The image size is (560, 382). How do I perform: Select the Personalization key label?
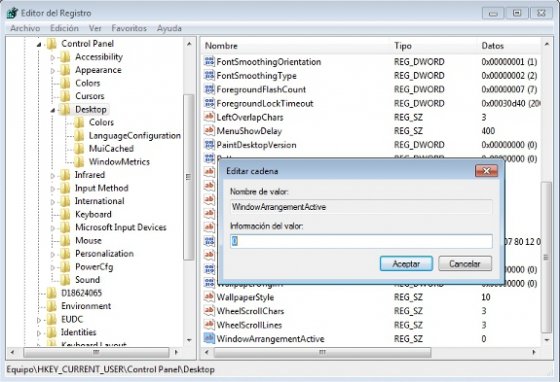[104, 253]
